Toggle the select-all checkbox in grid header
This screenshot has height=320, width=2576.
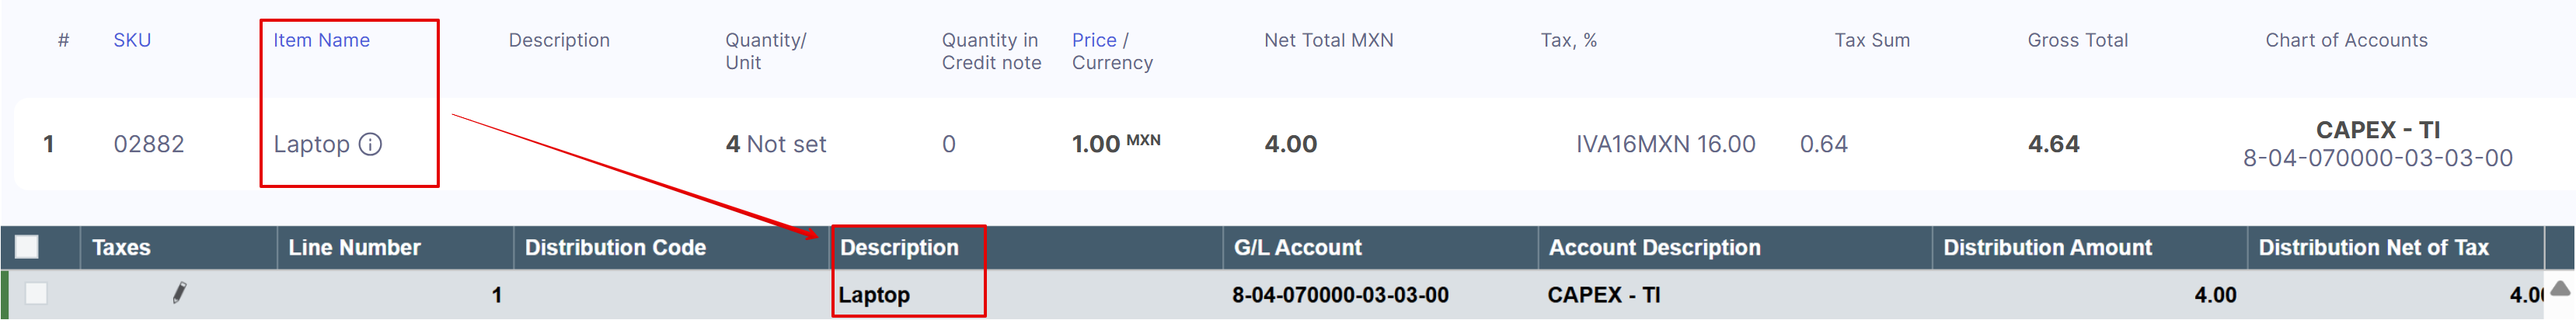click(x=27, y=247)
